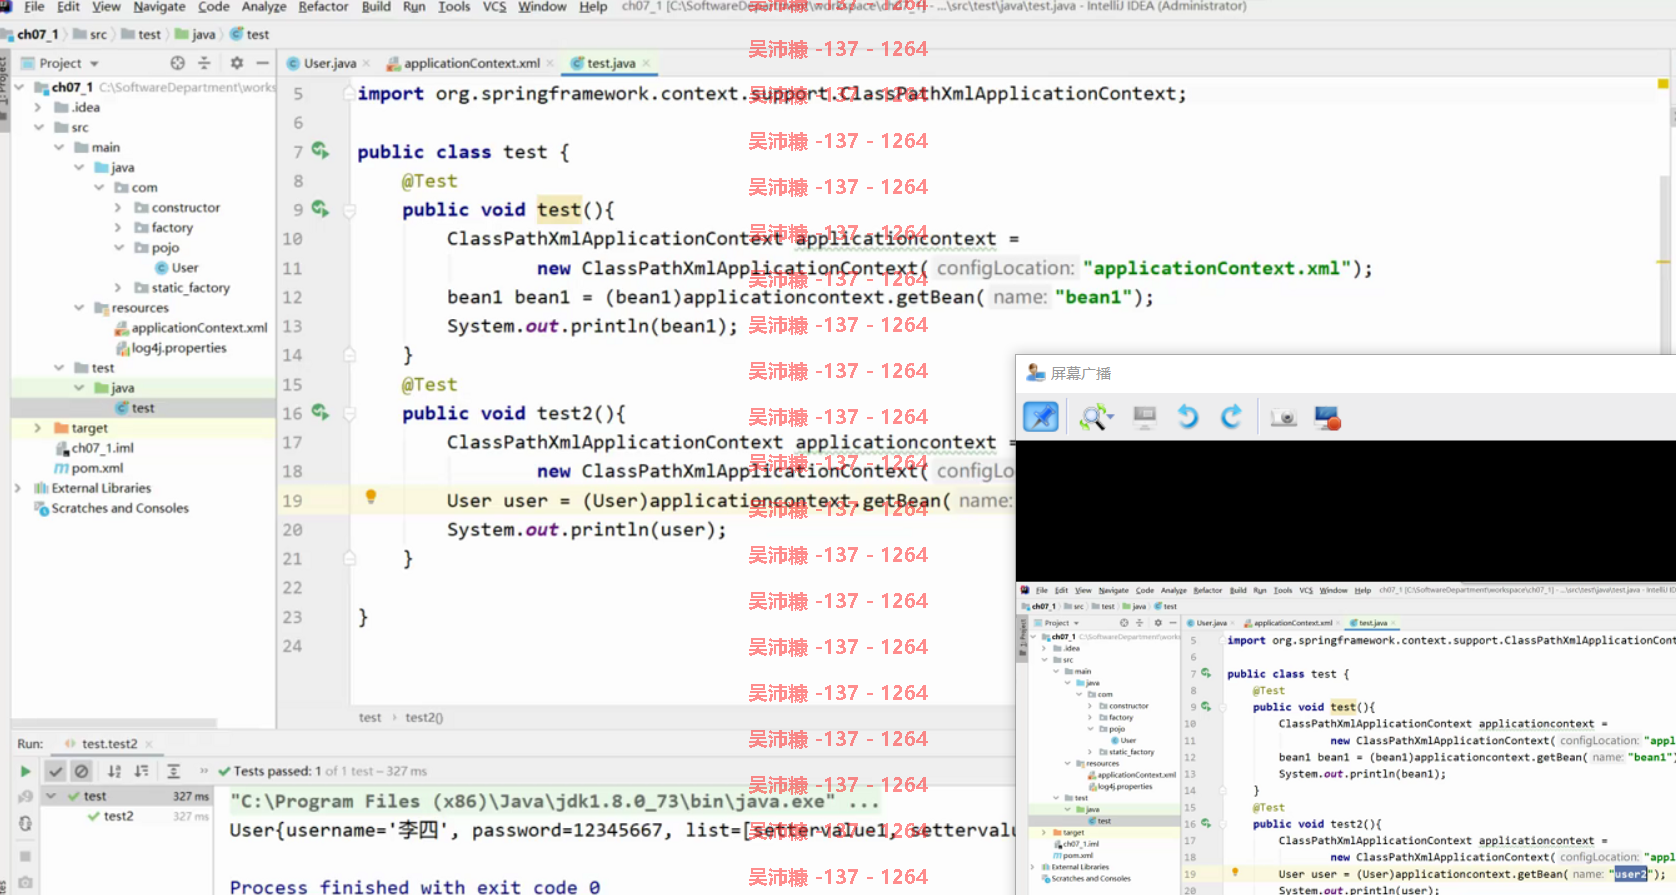1676x895 pixels.
Task: Toggle auto-test rerun icon
Action: point(25,824)
